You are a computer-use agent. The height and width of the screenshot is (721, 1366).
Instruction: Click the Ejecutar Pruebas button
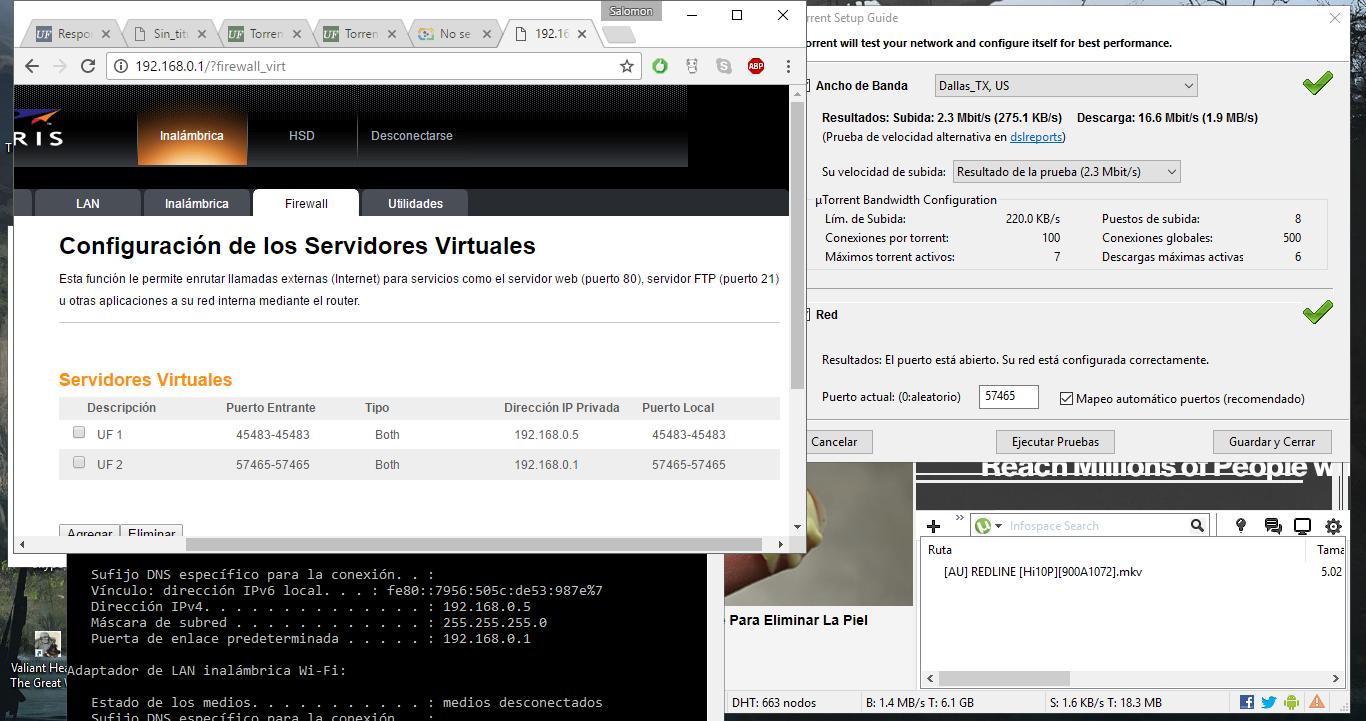pyautogui.click(x=1055, y=442)
